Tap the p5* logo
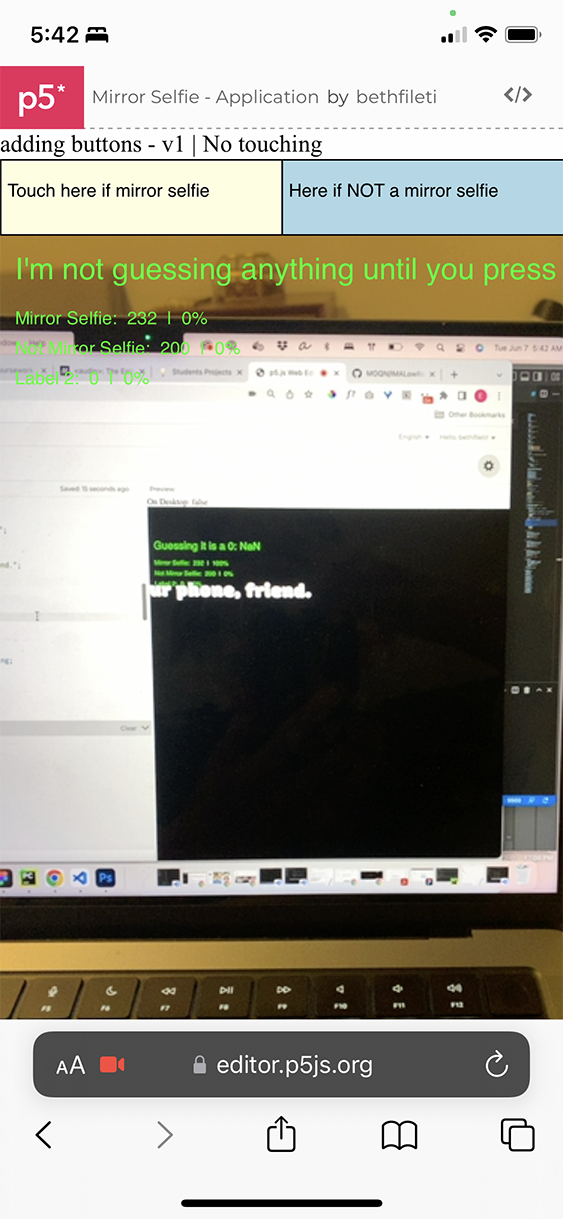The height and width of the screenshot is (1219, 563). [x=42, y=97]
